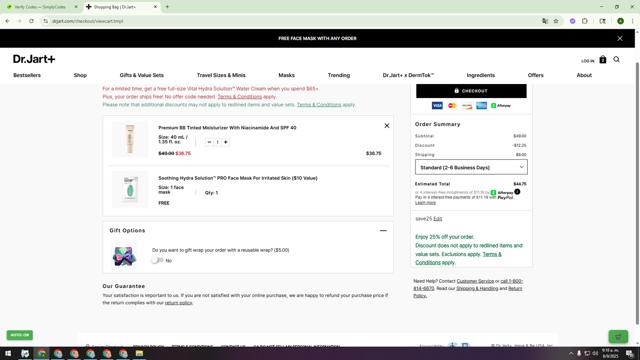Open Customer Service help link
The height and width of the screenshot is (360, 640).
tap(475, 281)
